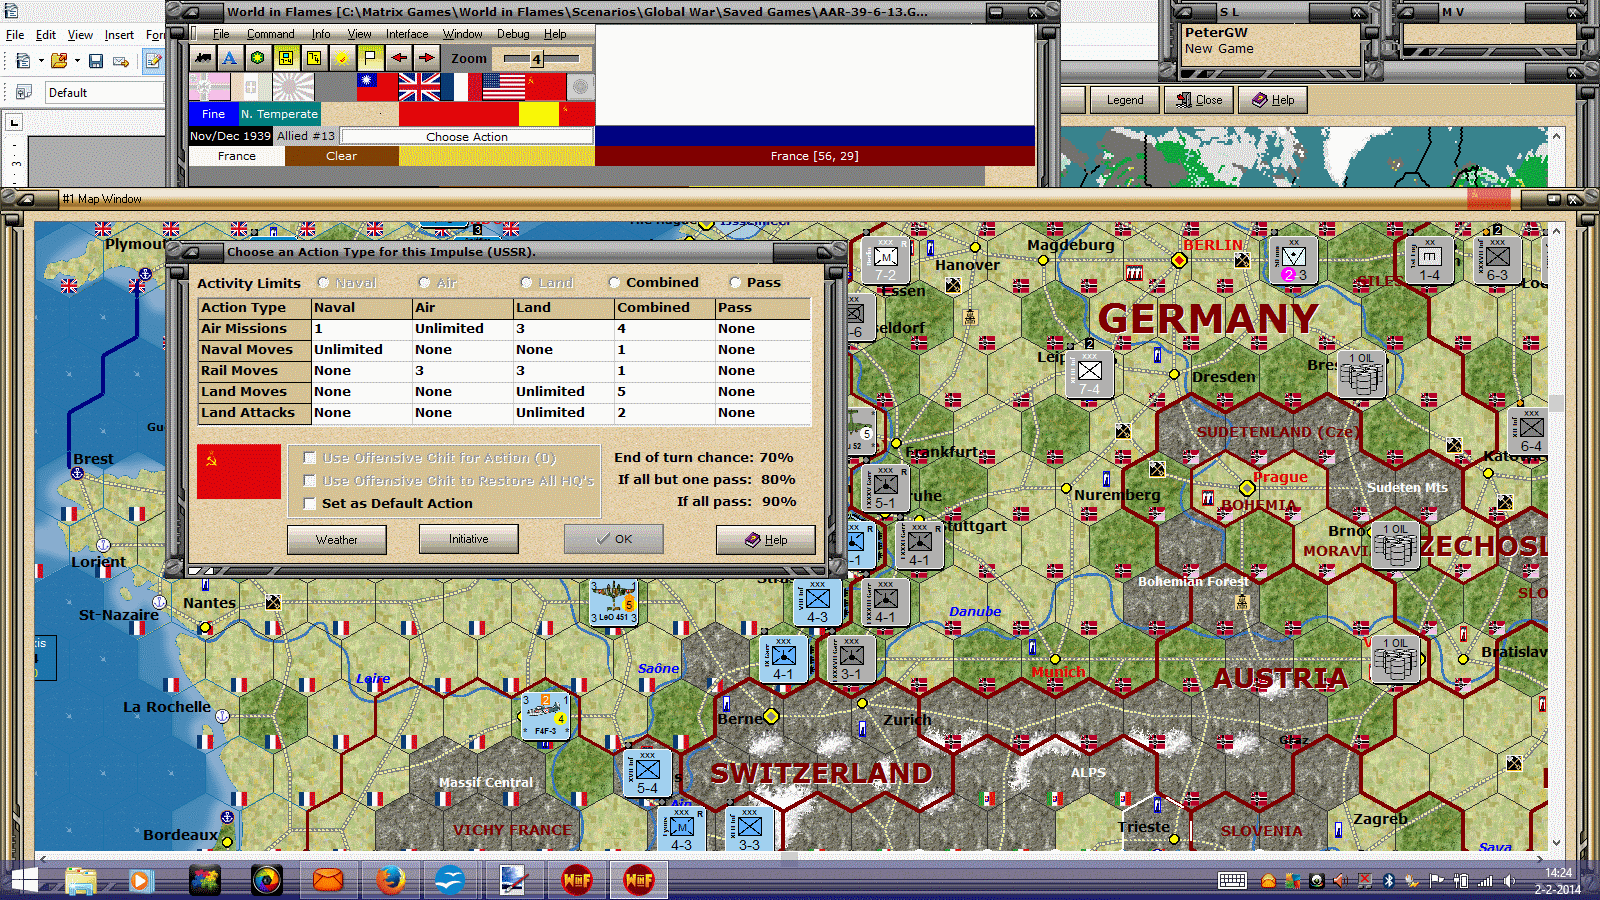Click the OK button in action dialog

pos(614,539)
